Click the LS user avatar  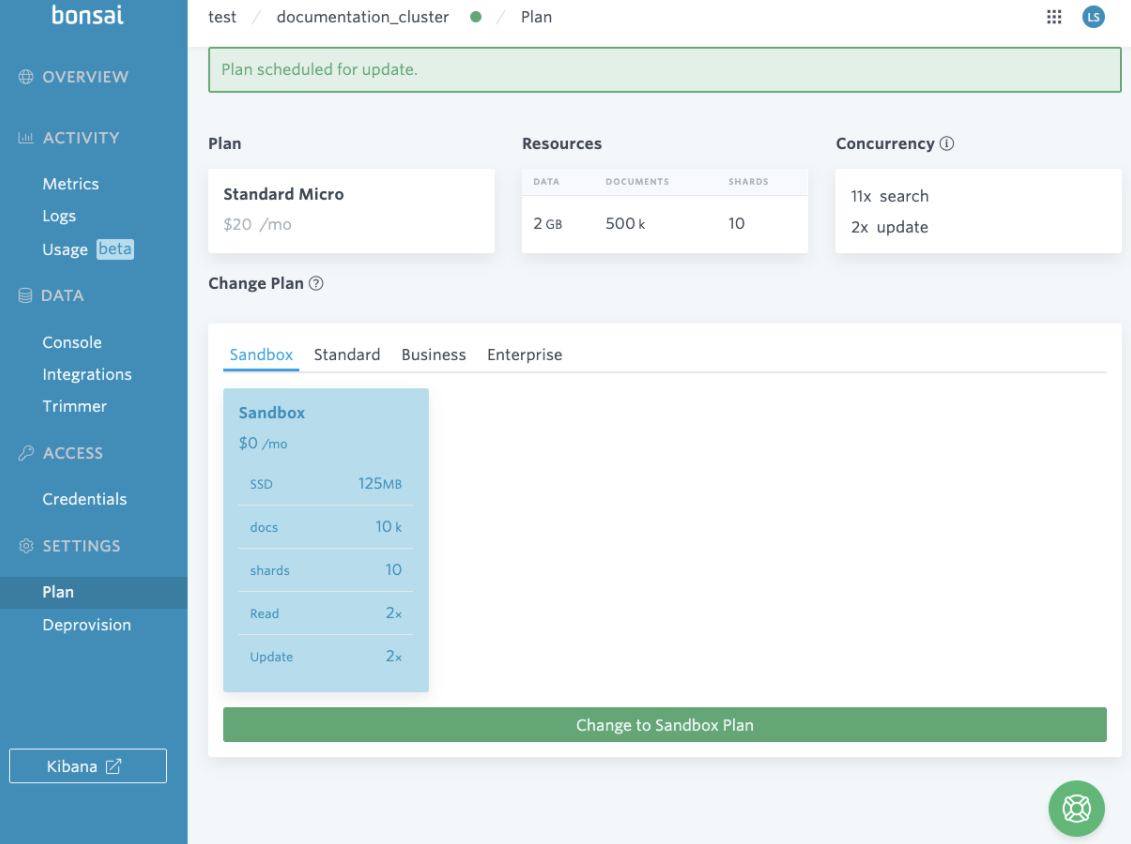click(1093, 17)
